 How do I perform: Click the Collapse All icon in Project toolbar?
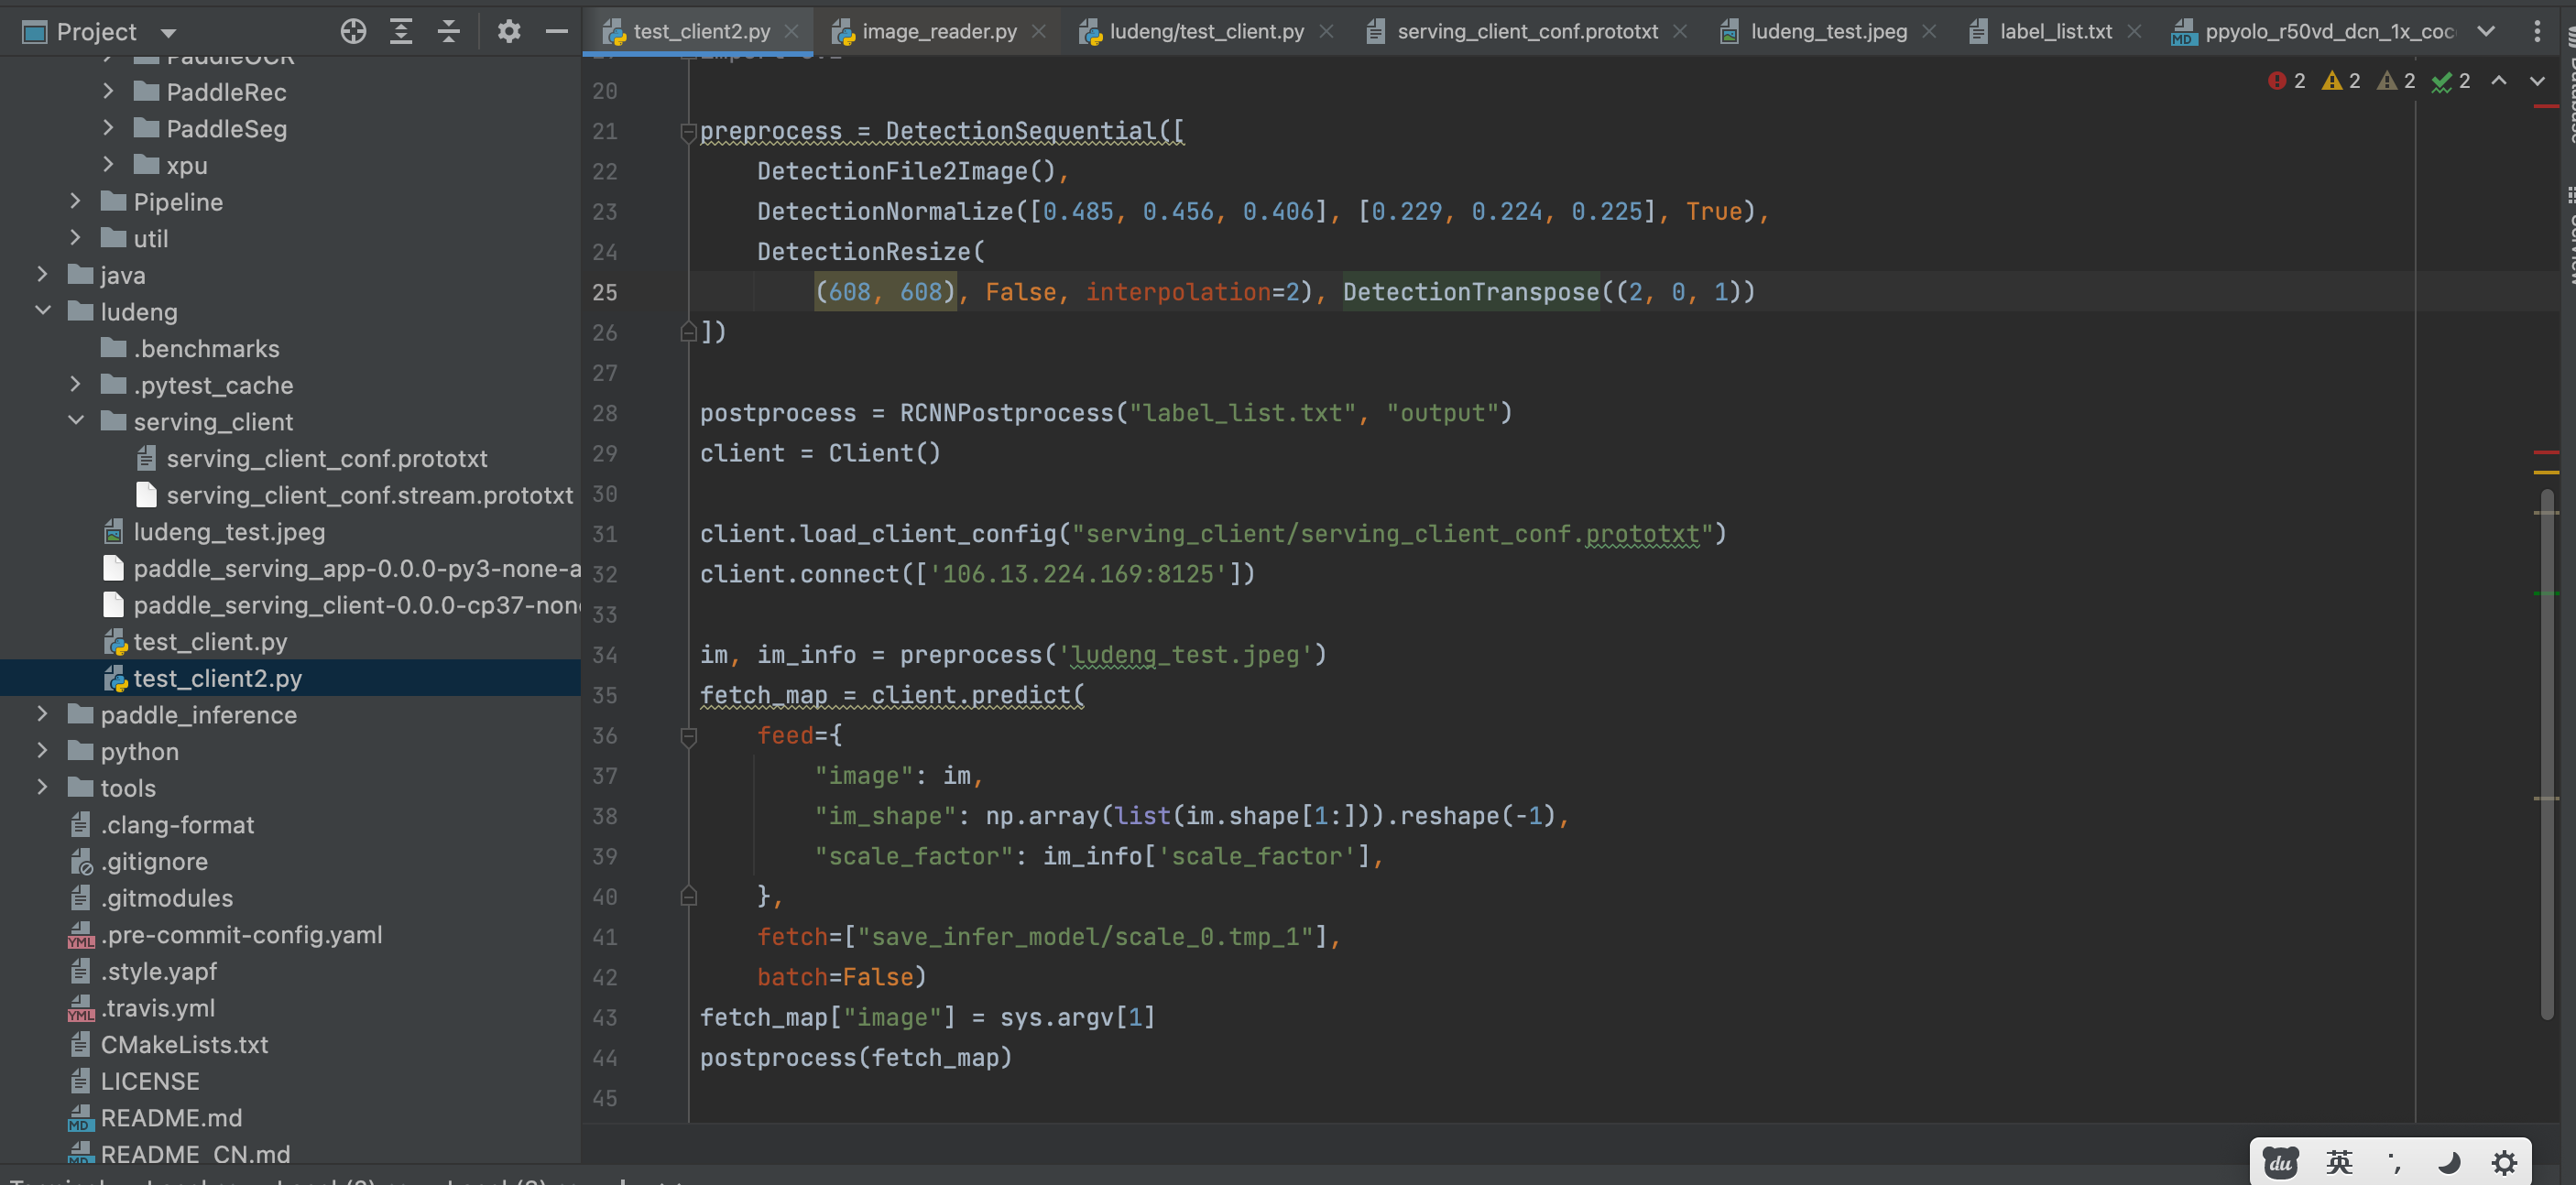pyautogui.click(x=449, y=31)
